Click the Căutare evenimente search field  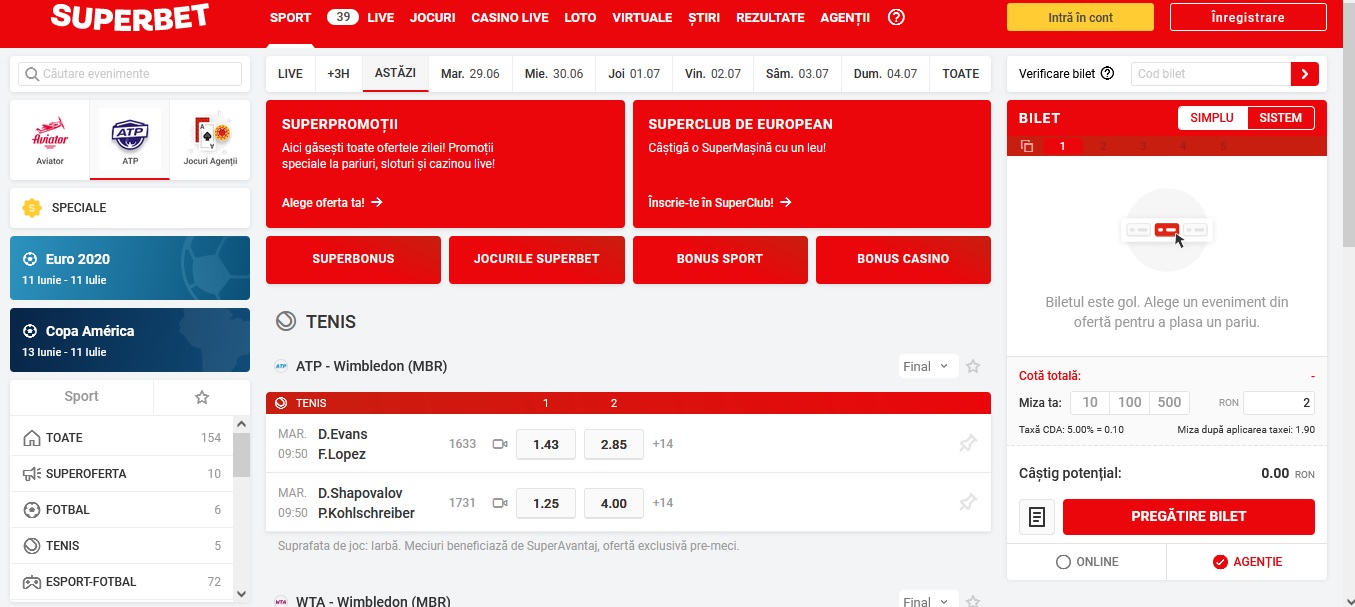130,74
